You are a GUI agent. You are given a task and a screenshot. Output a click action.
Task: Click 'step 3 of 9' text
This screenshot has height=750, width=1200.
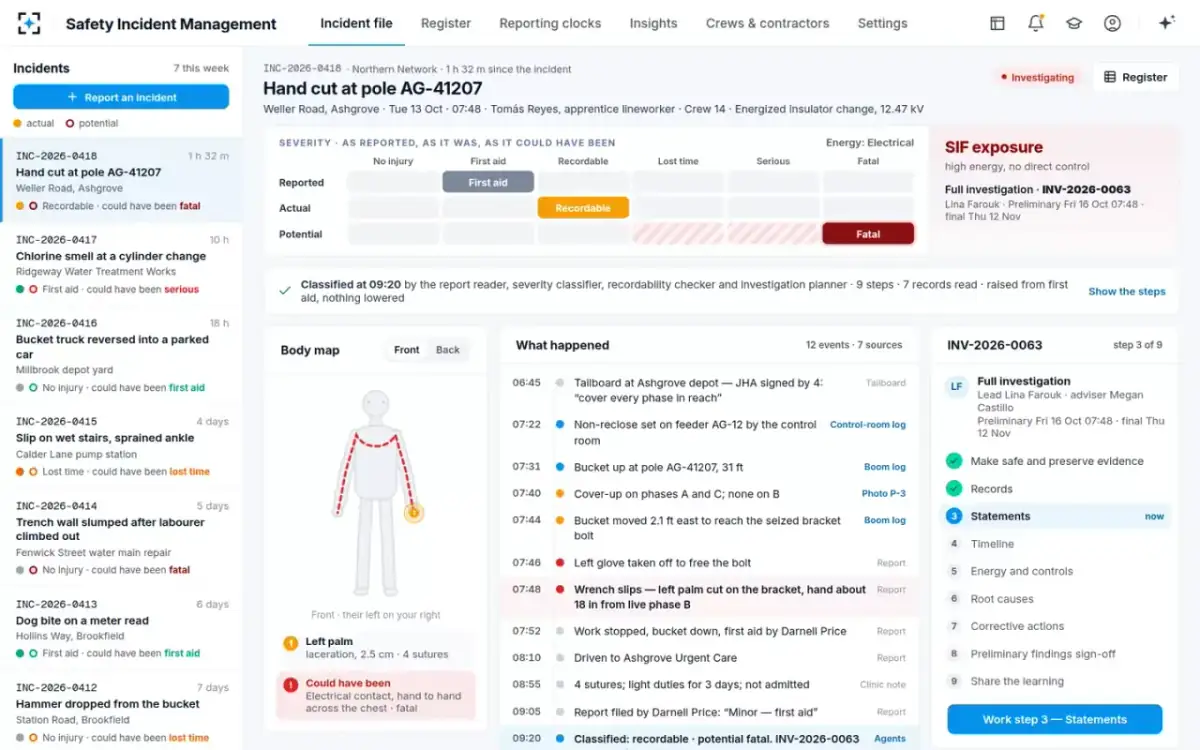[x=1138, y=345]
